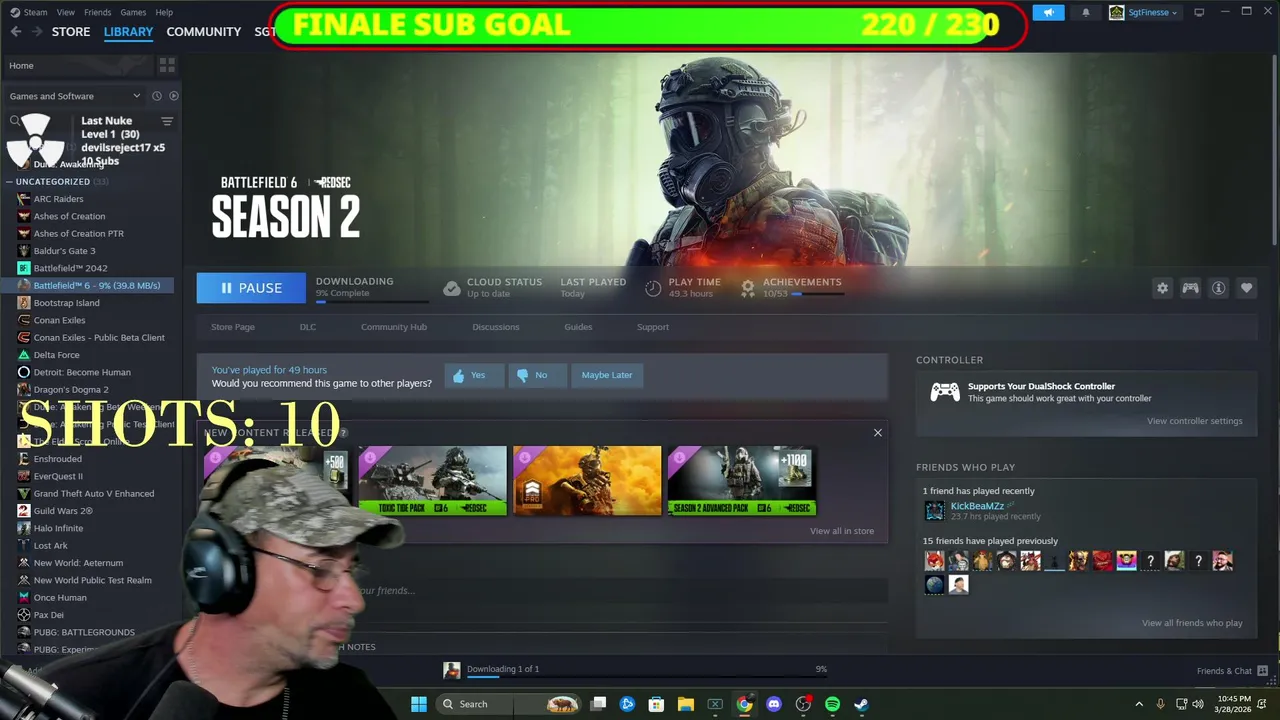This screenshot has width=1280, height=720.
Task: Switch library to grid view icon
Action: [x=167, y=65]
